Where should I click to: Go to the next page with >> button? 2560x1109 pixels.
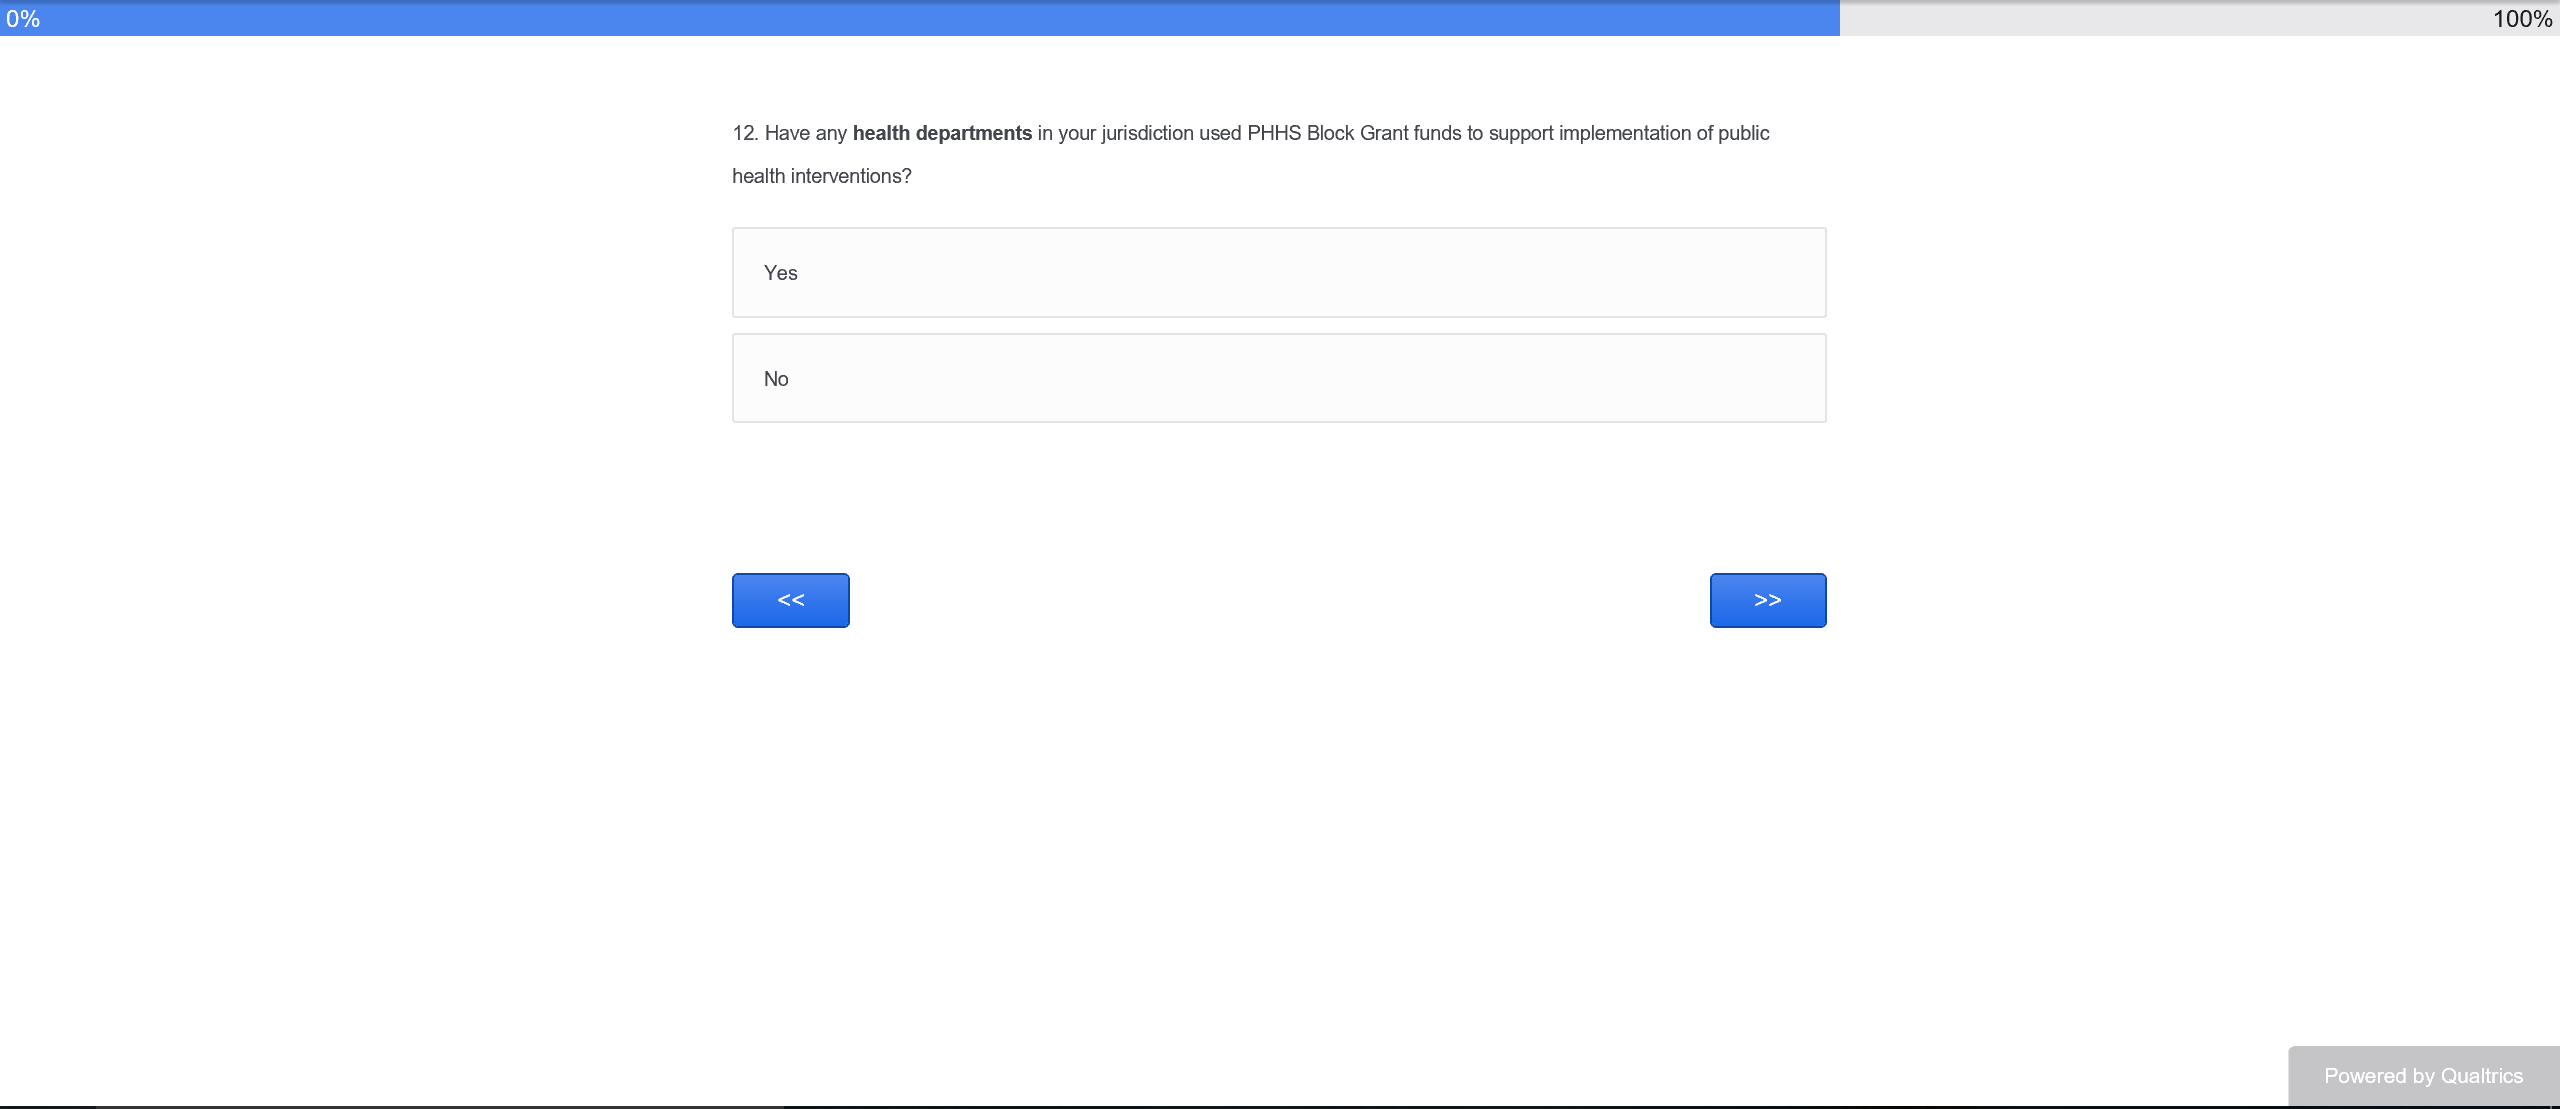pos(1767,600)
